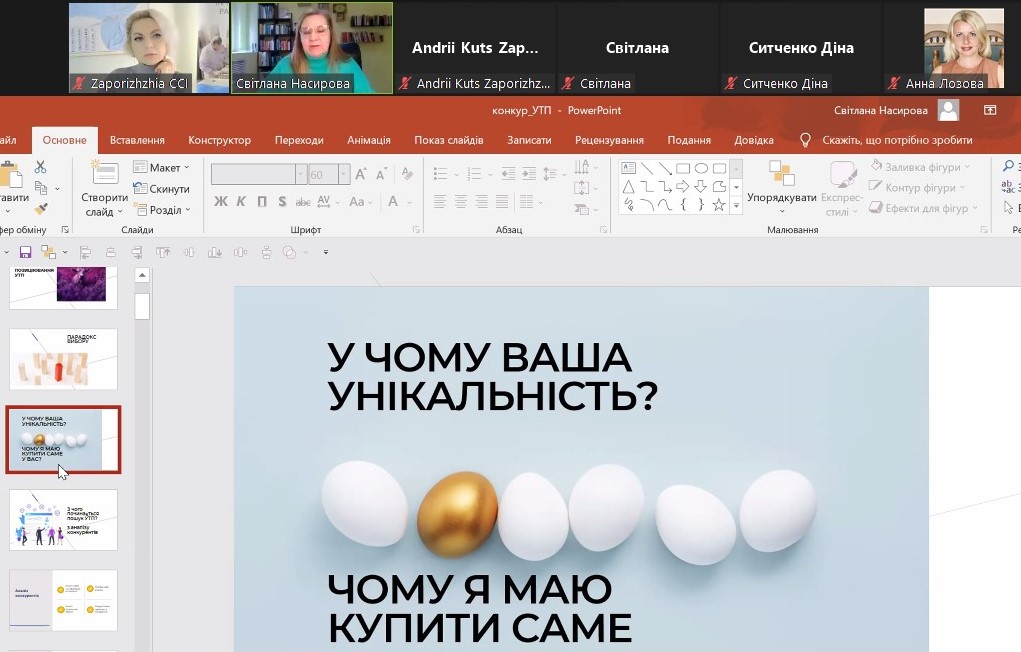Click the bulleted list icon

pos(441,173)
